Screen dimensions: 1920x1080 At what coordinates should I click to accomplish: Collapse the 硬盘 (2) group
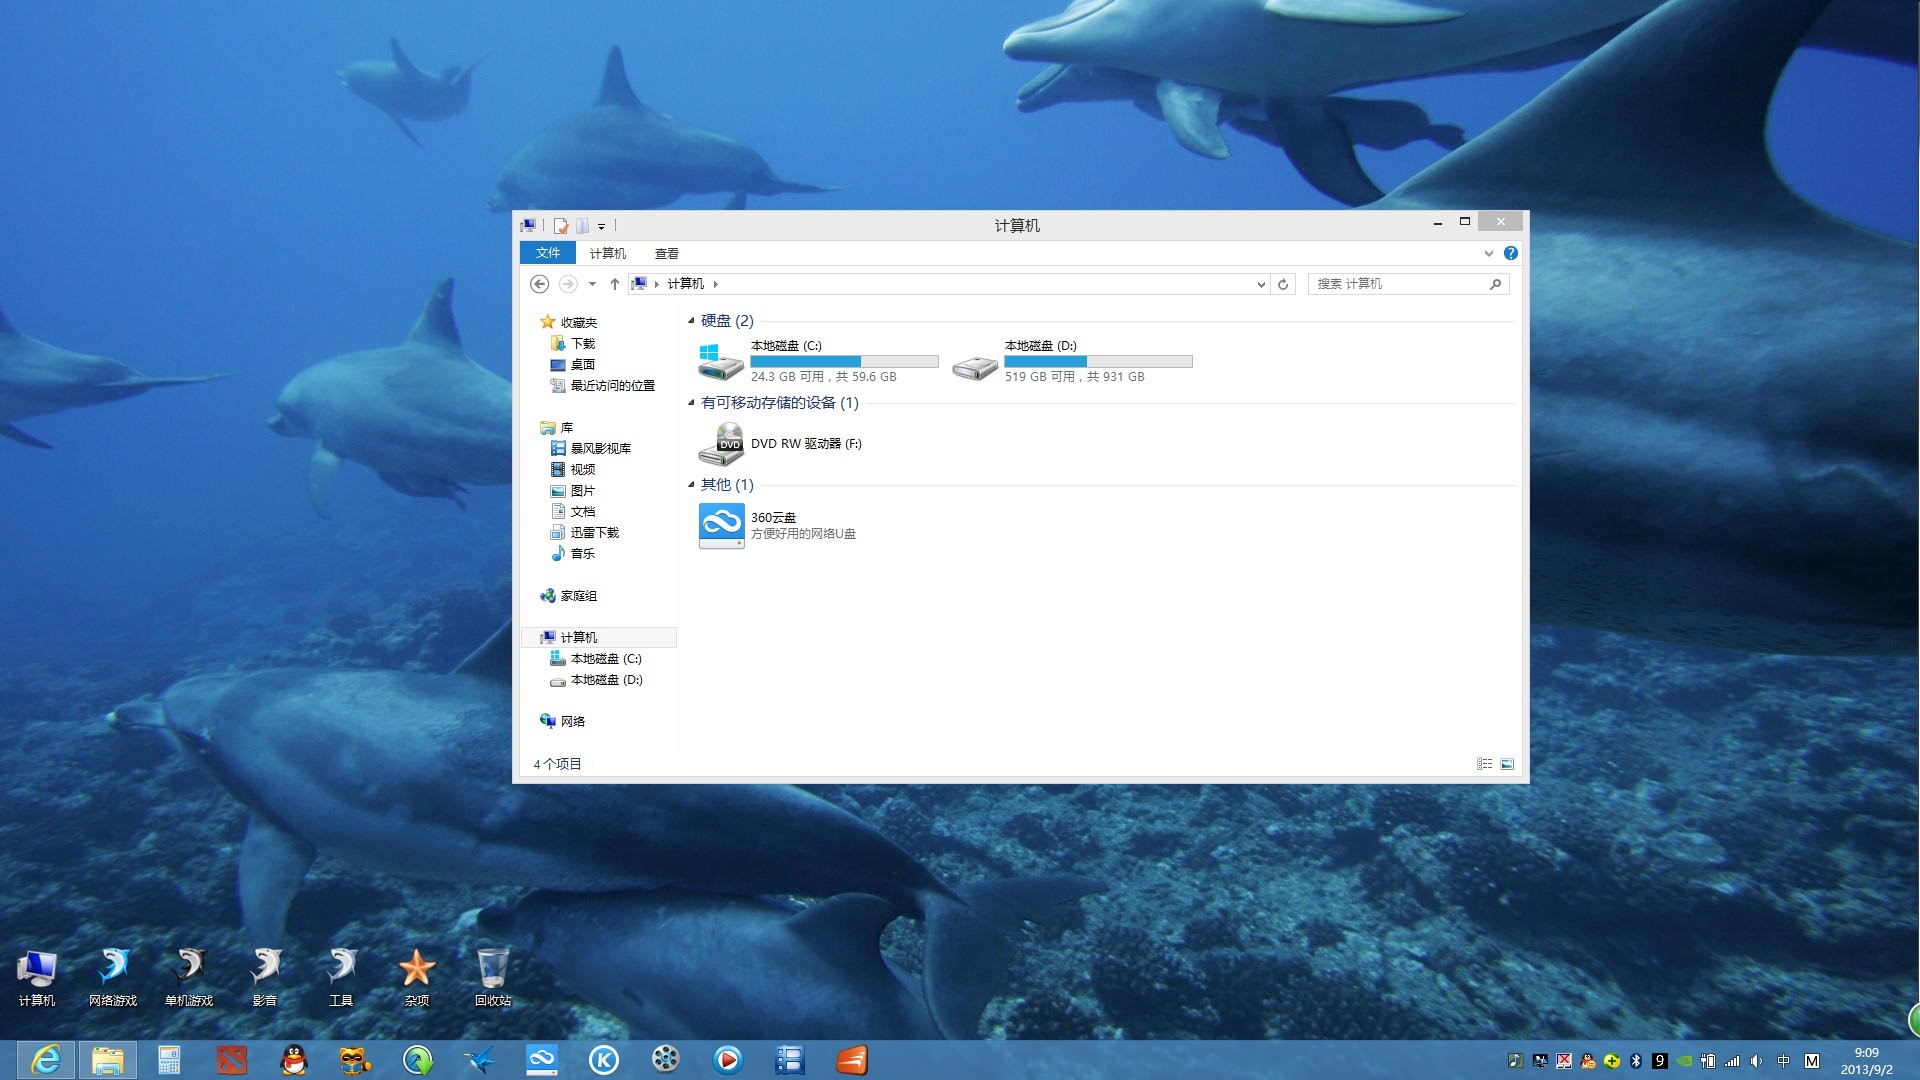pos(691,321)
